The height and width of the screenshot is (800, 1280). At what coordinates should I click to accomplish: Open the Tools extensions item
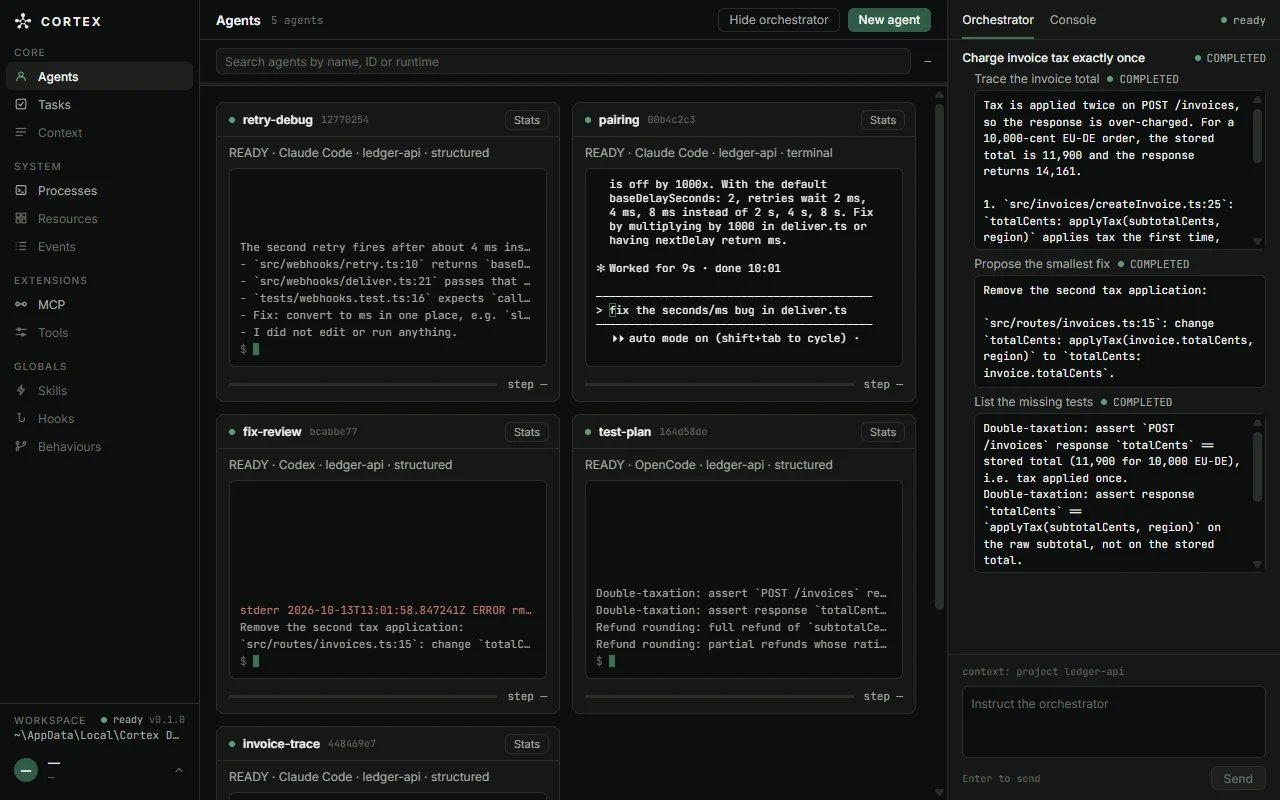pyautogui.click(x=99, y=332)
